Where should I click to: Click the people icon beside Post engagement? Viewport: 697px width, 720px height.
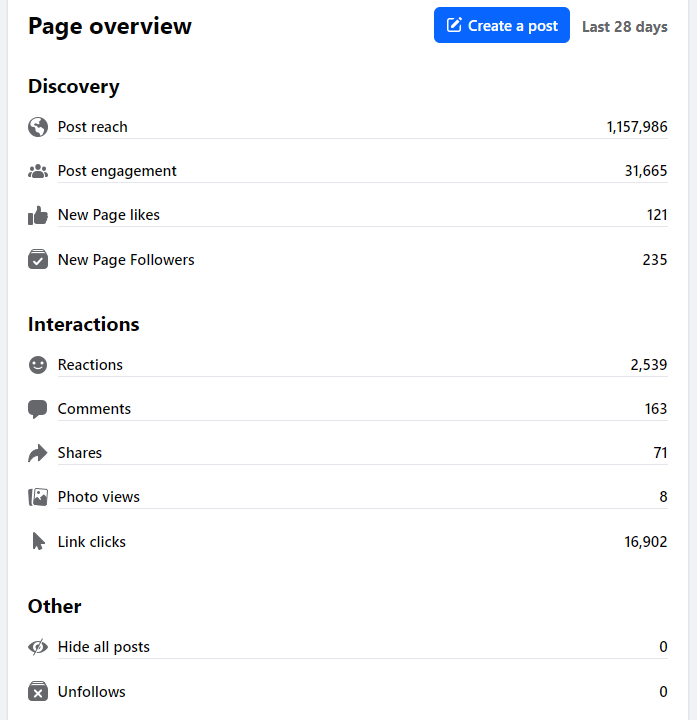[x=38, y=171]
